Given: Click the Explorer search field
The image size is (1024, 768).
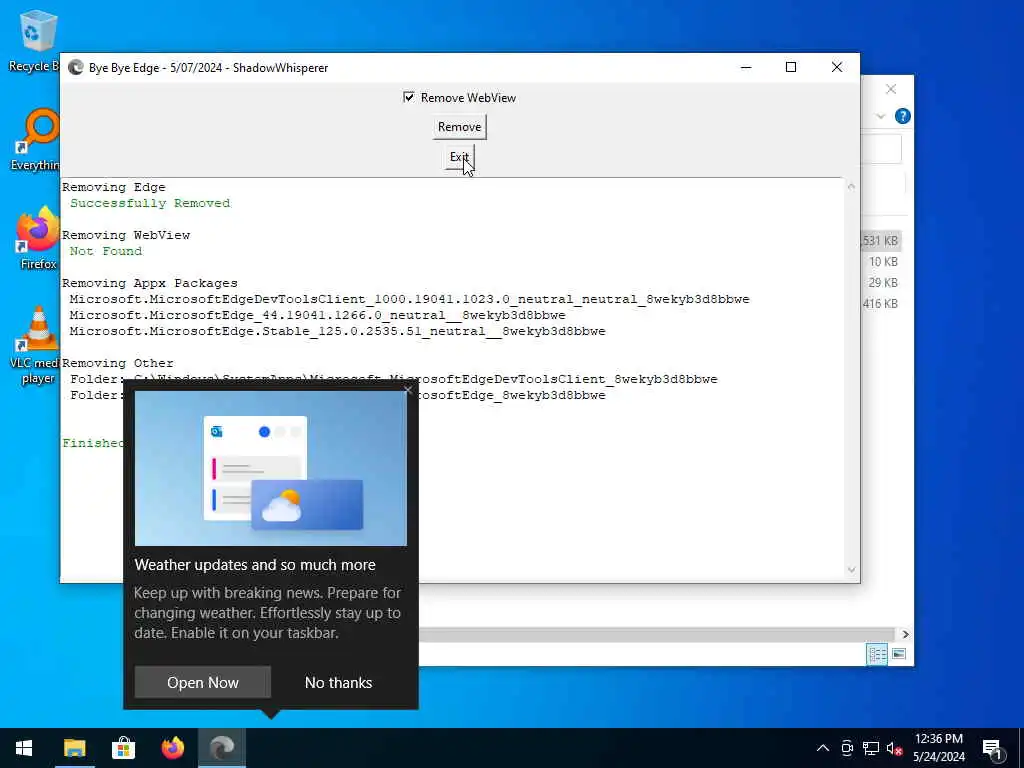Looking at the screenshot, I should coord(882,150).
